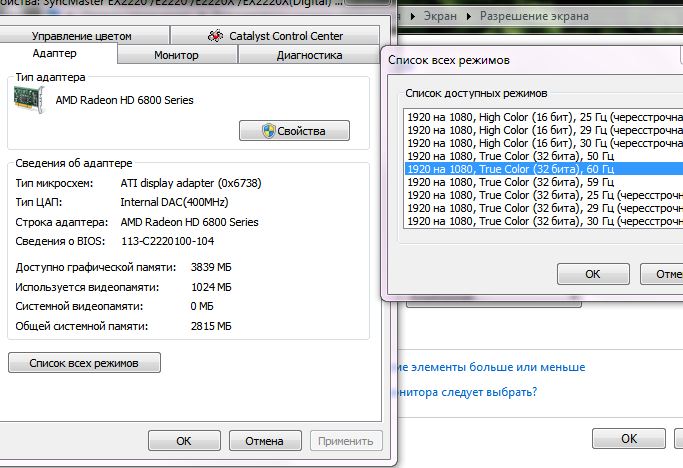Click ОК in the adapter properties dialog

coord(184,440)
